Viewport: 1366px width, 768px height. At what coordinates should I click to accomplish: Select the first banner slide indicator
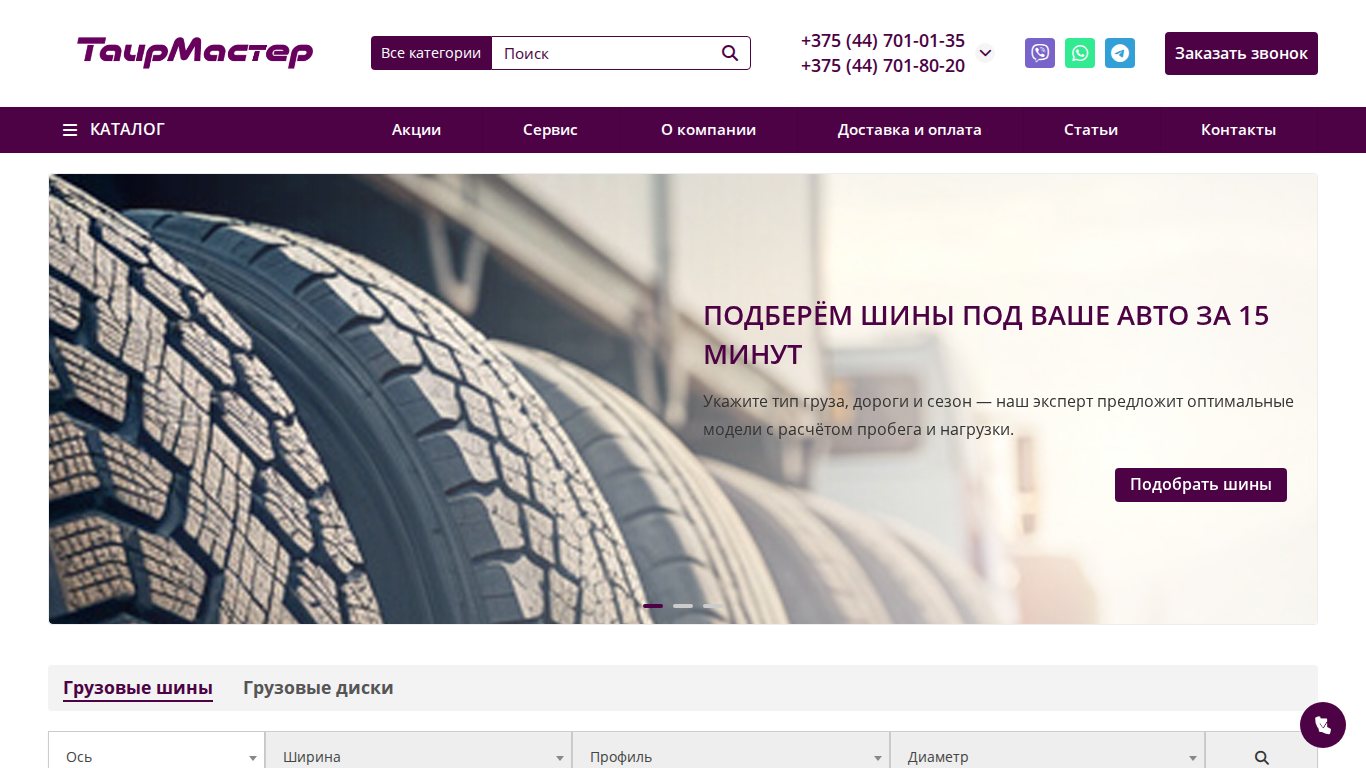point(653,606)
